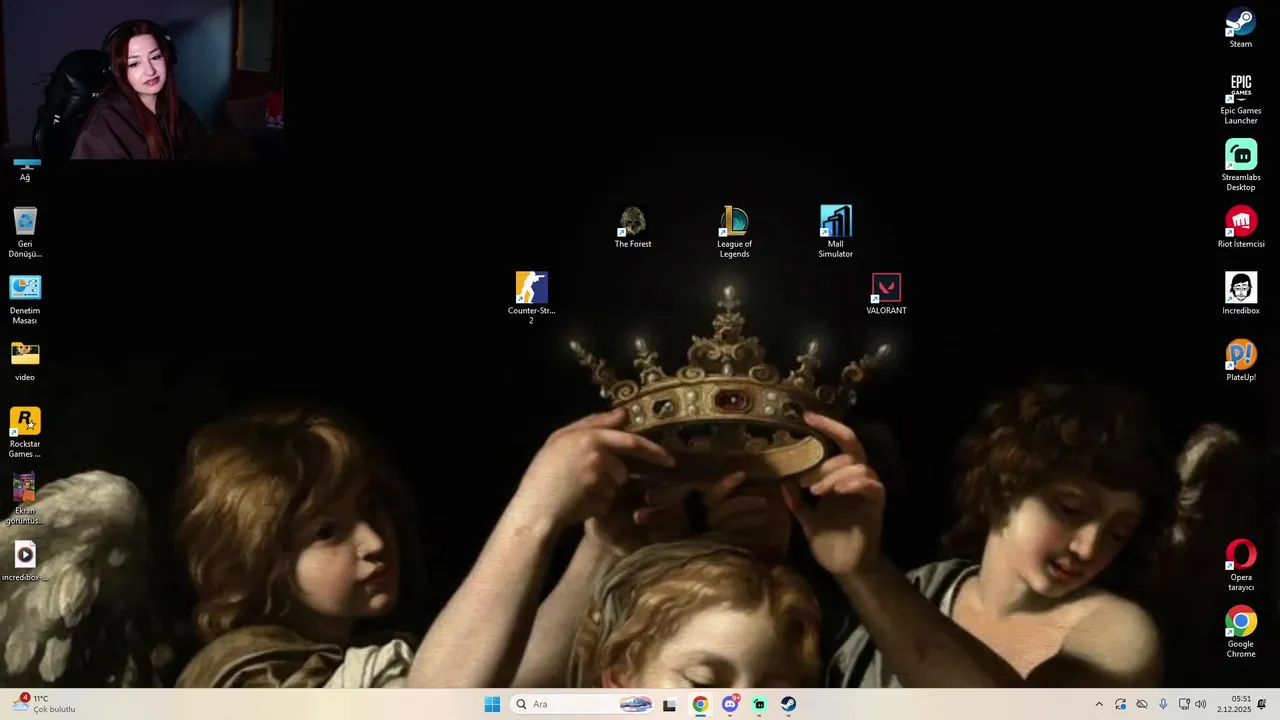Viewport: 1280px width, 720px height.
Task: Select Mall Simulator desktop icon
Action: 836,232
